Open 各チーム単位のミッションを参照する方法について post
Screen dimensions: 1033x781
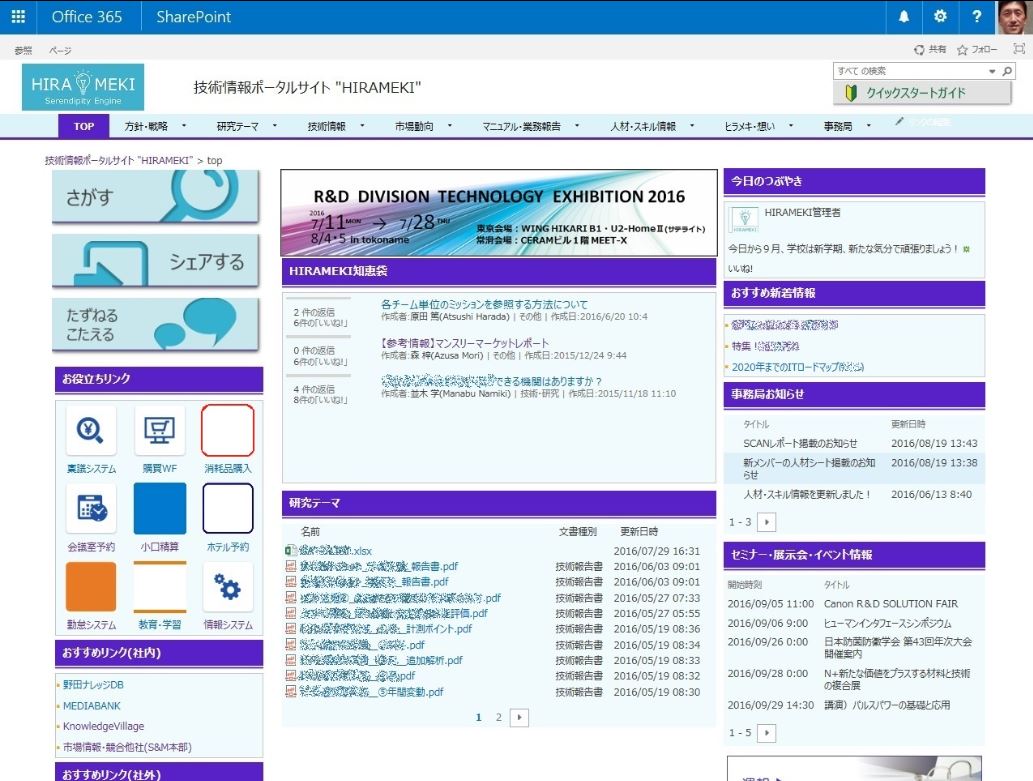click(484, 304)
